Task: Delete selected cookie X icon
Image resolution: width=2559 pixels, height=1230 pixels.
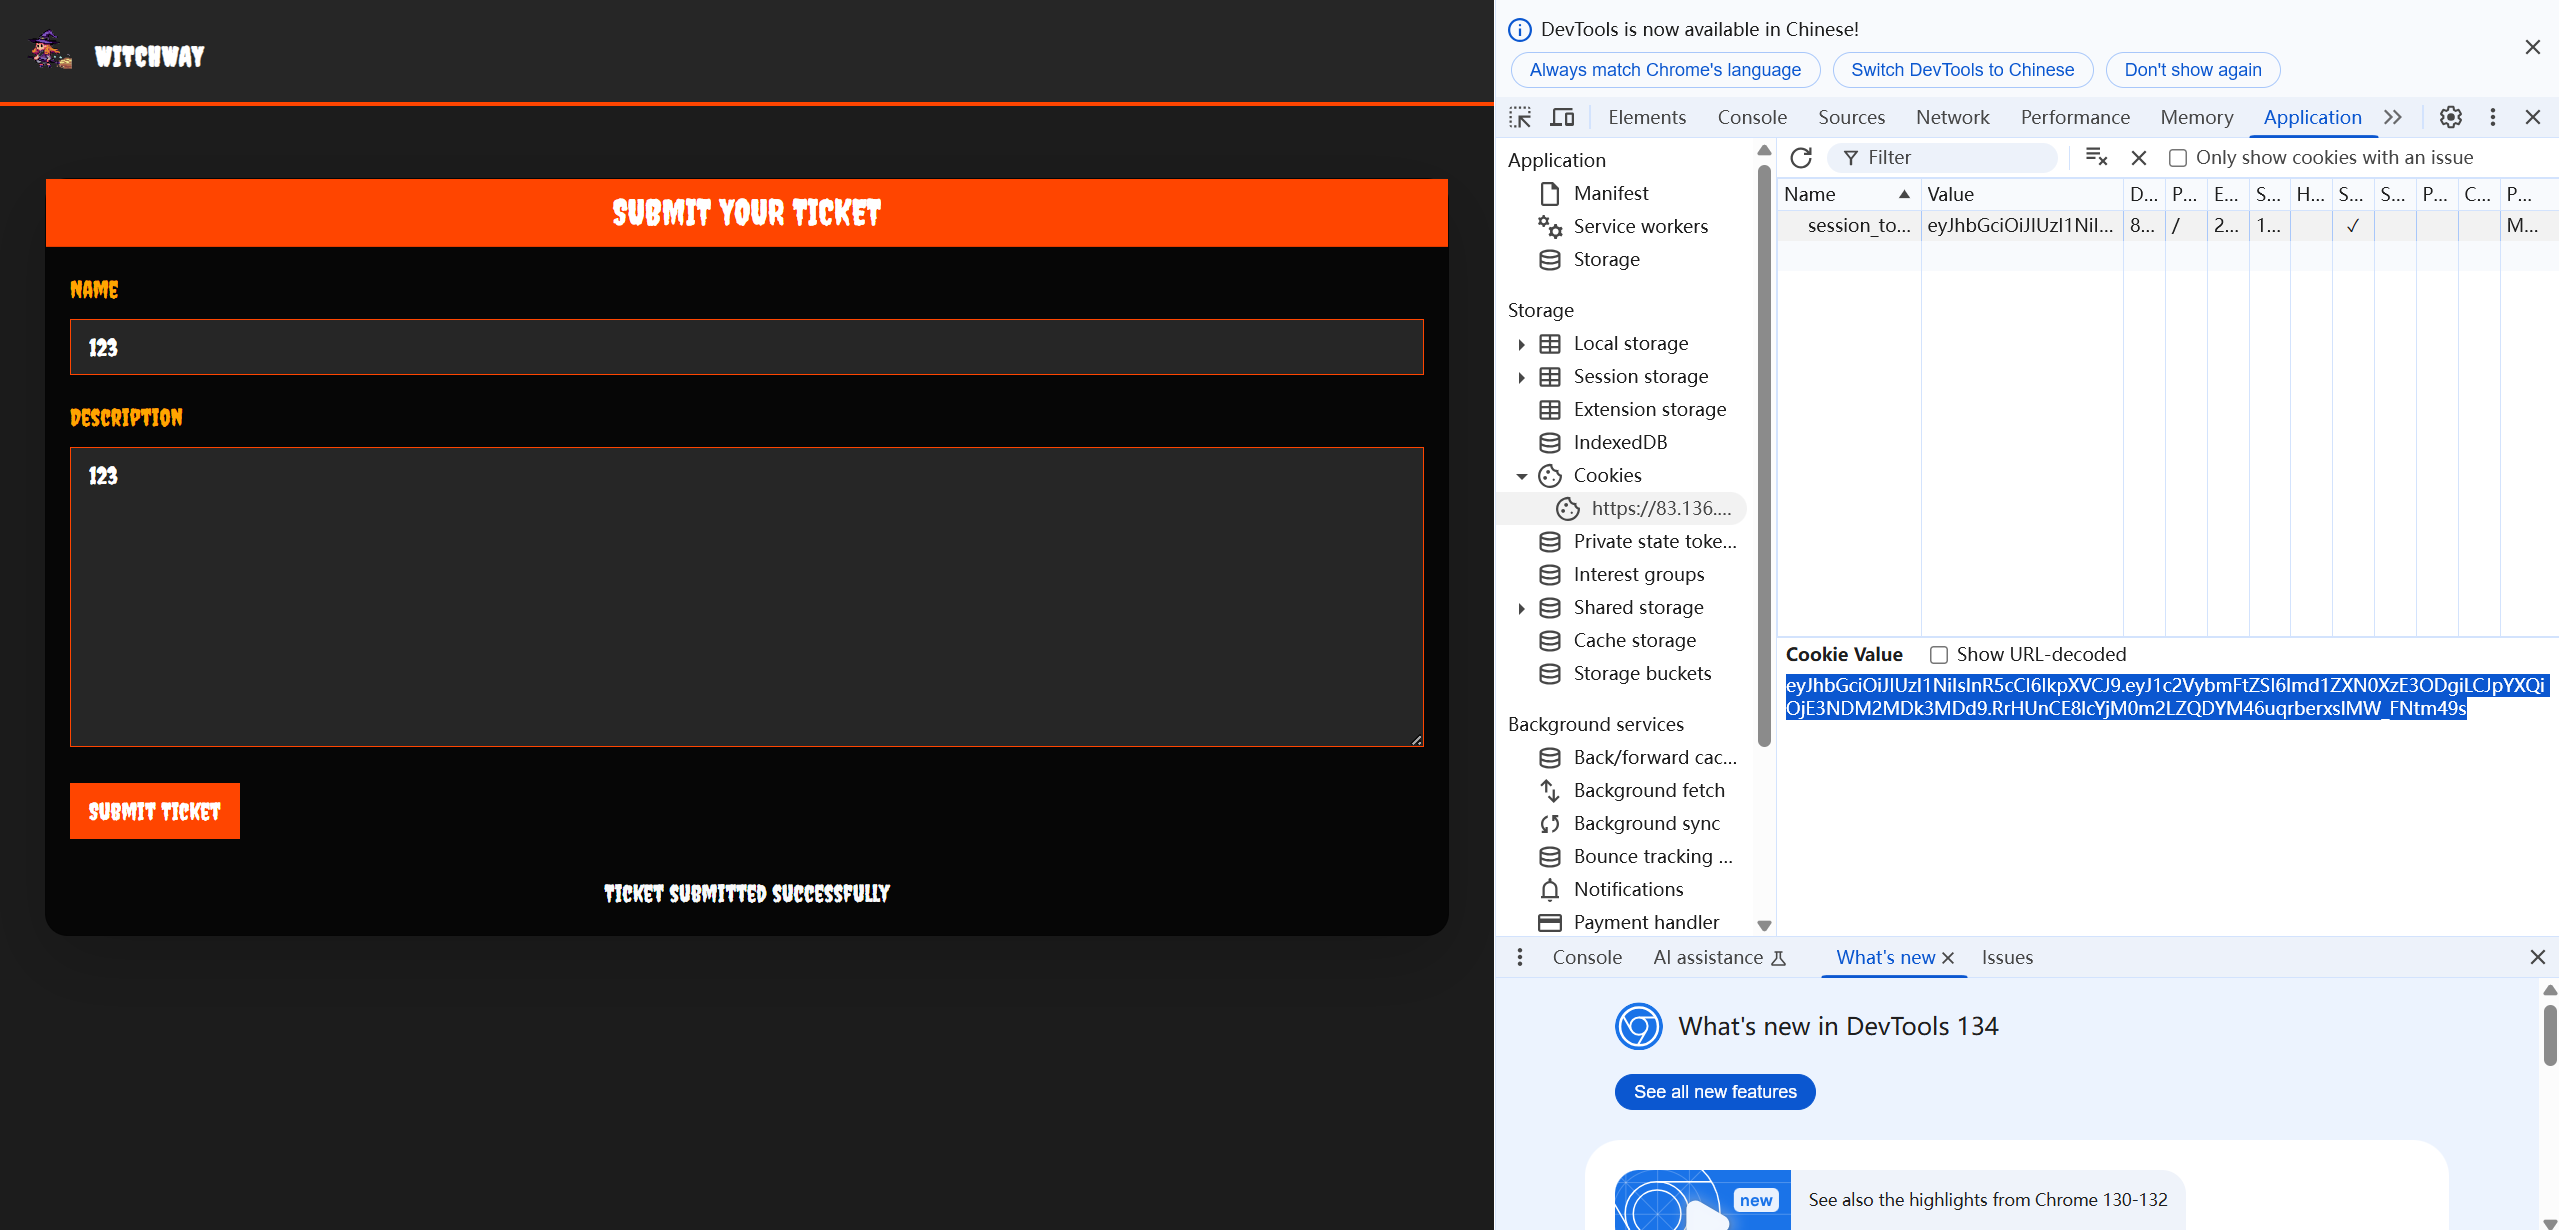Action: click(x=2139, y=158)
